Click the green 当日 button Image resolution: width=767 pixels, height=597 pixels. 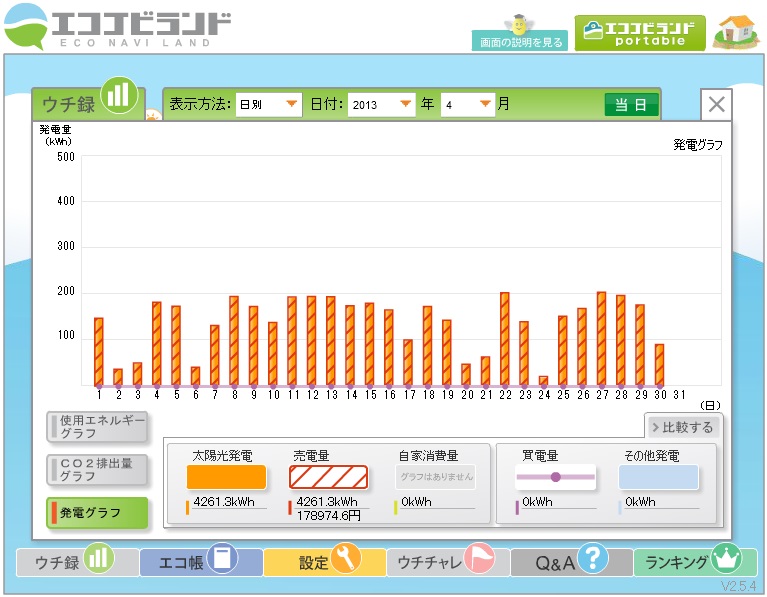(631, 105)
